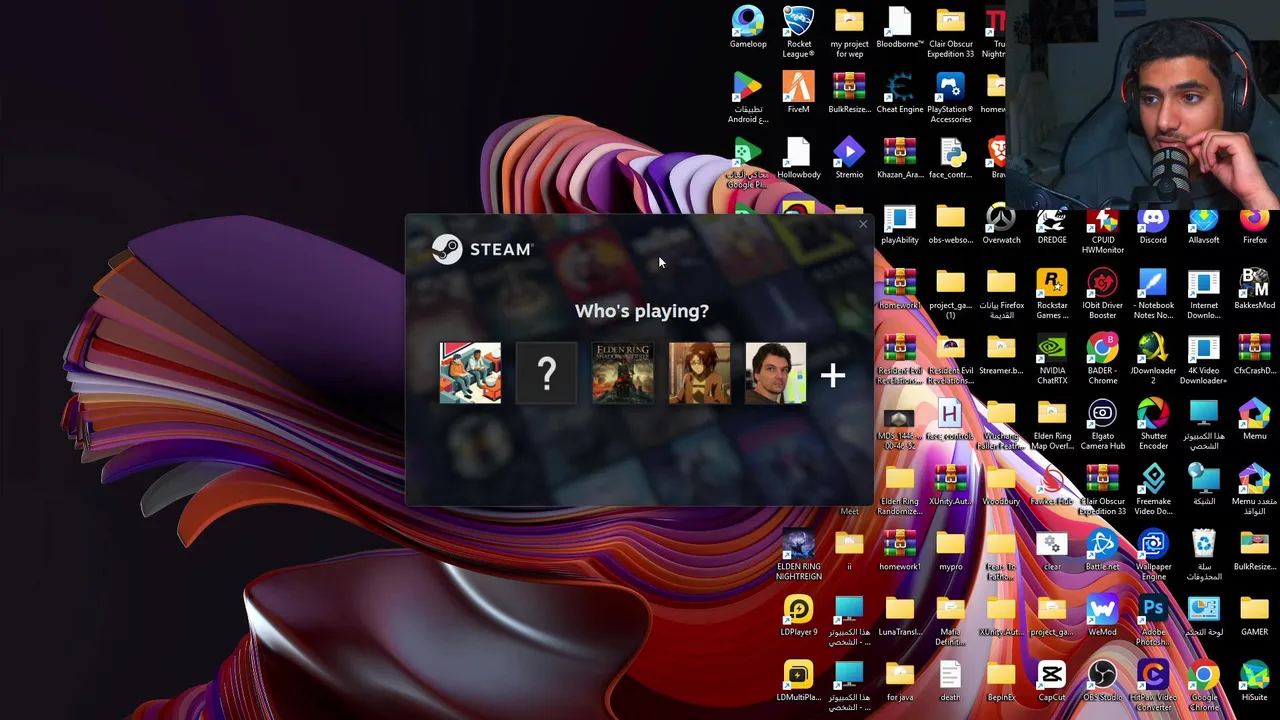The height and width of the screenshot is (720, 1280).
Task: Select the man photo avatar Steam profile
Action: (775, 373)
